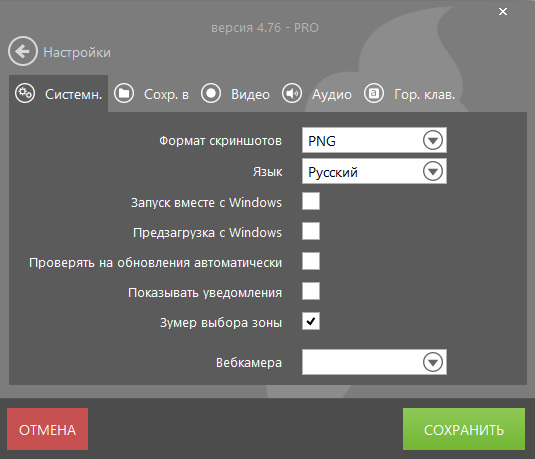Click the gears icon of Системн. tab
535x459 pixels.
tap(25, 93)
